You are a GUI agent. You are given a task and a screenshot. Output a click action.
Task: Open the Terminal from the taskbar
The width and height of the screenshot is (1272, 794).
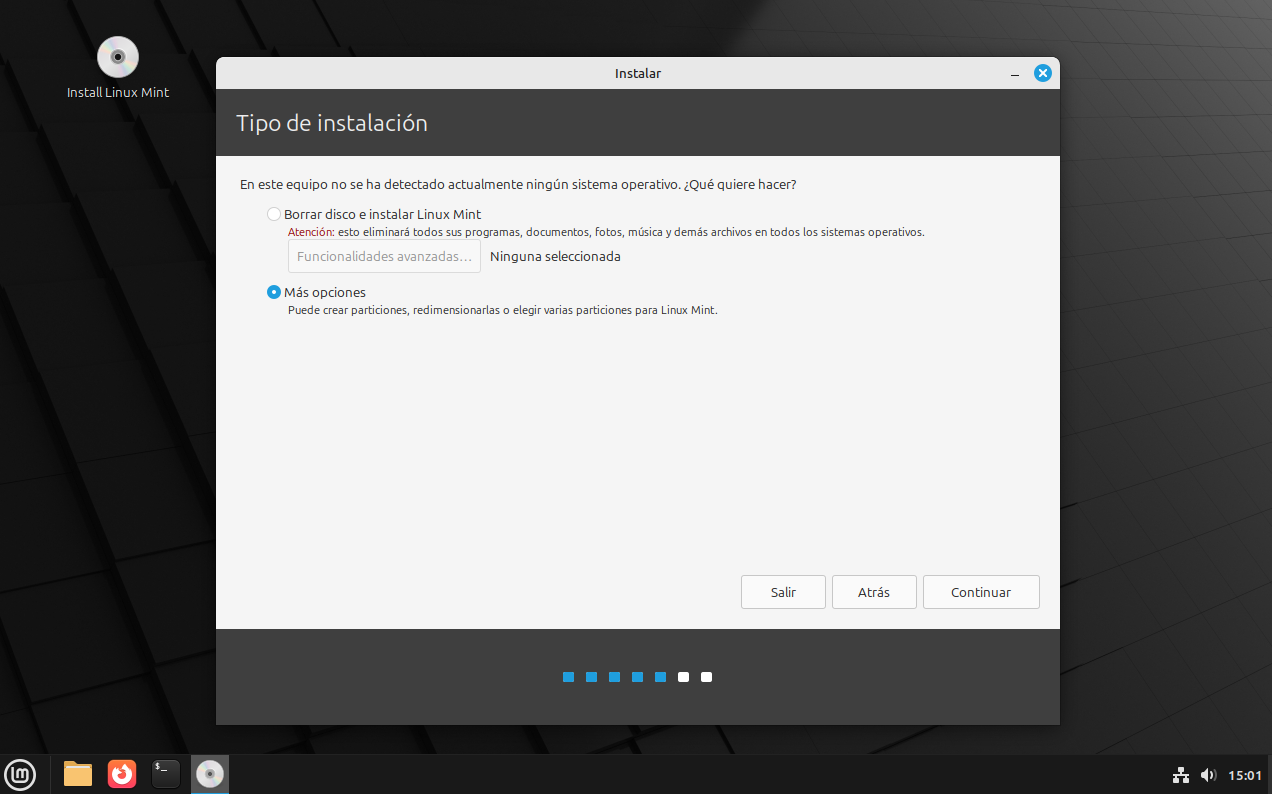point(166,774)
